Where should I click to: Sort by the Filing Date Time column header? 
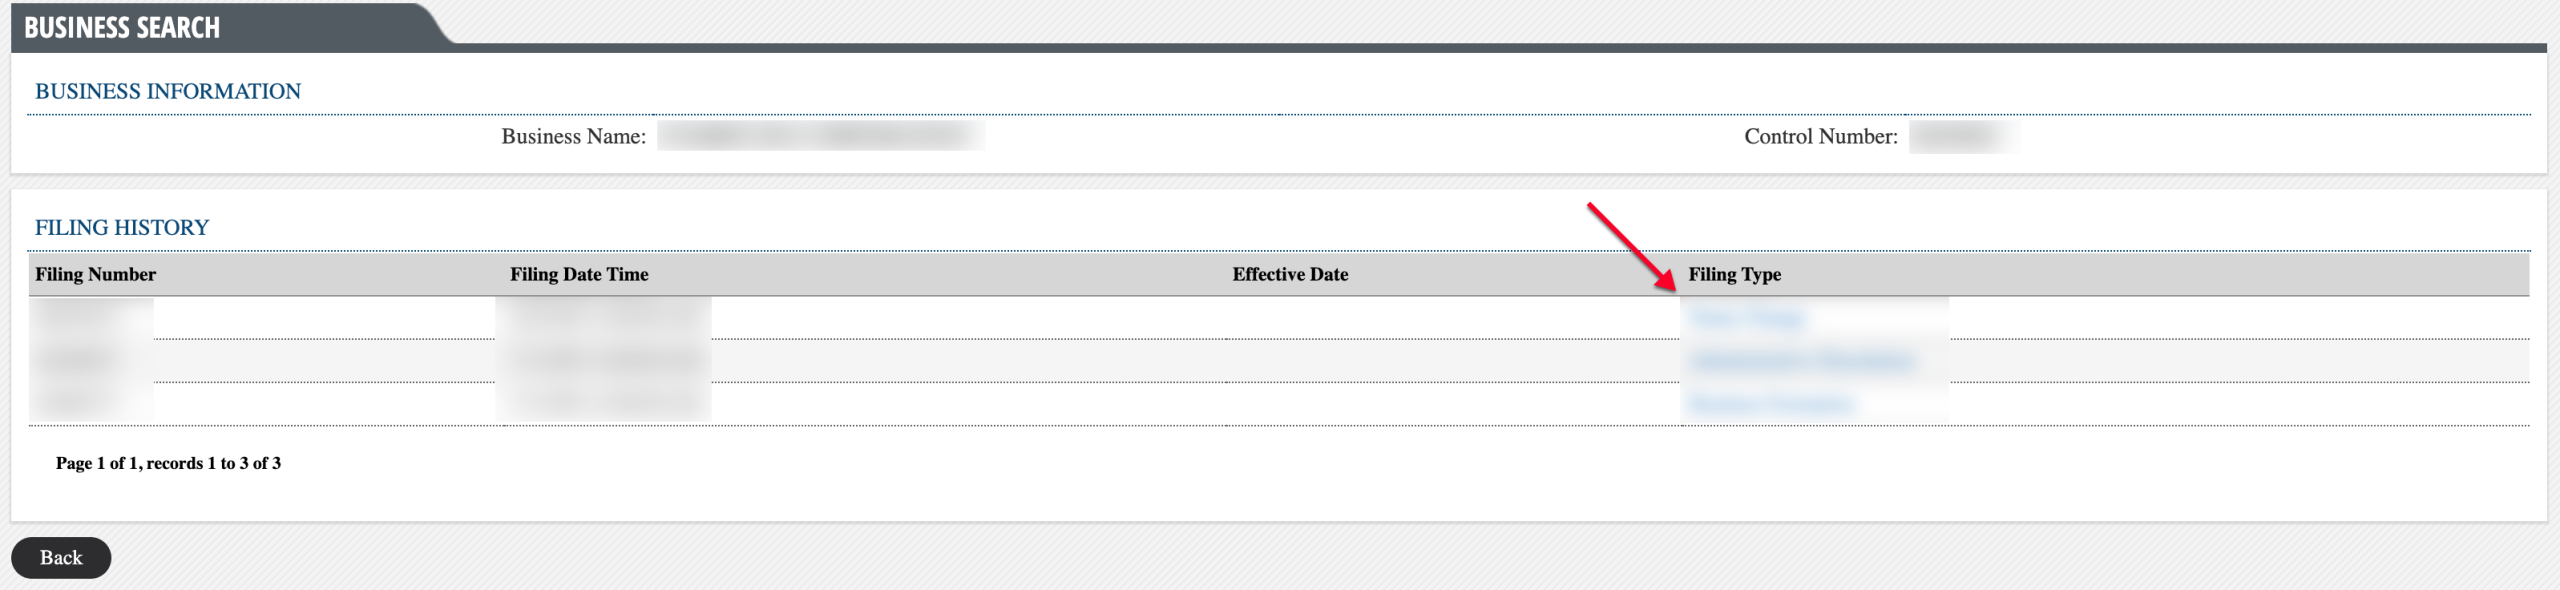(579, 274)
